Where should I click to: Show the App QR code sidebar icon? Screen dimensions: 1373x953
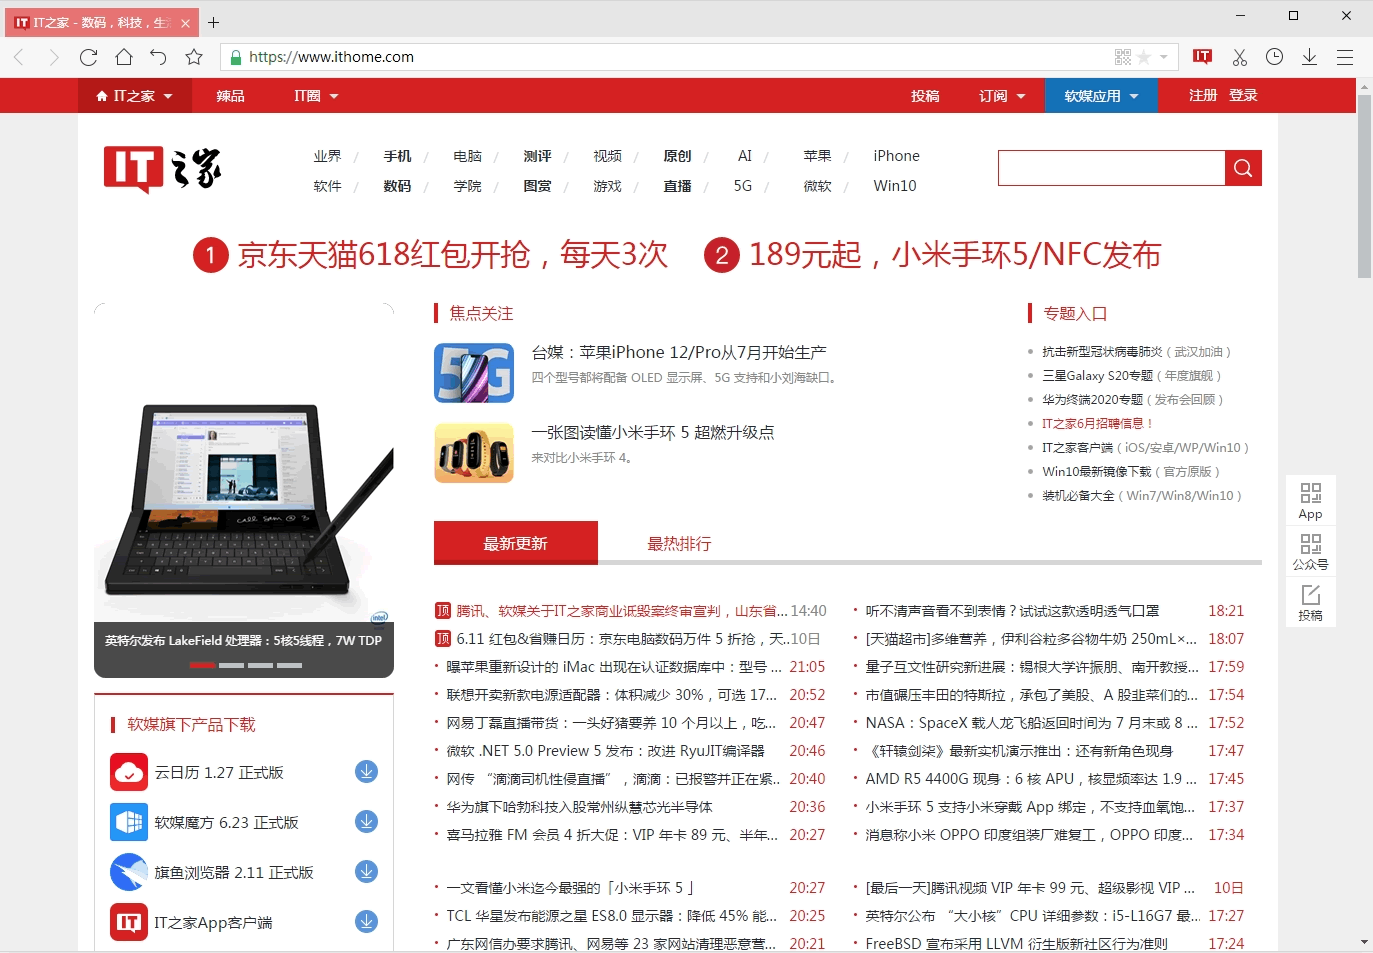pos(1310,500)
